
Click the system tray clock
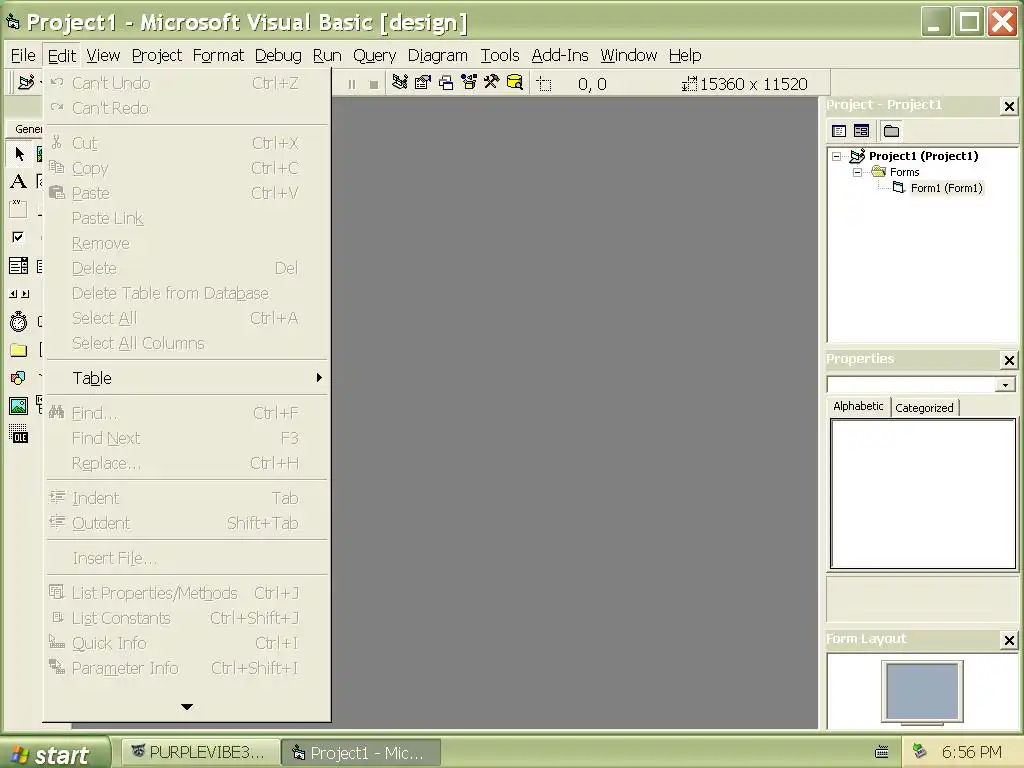coord(971,752)
